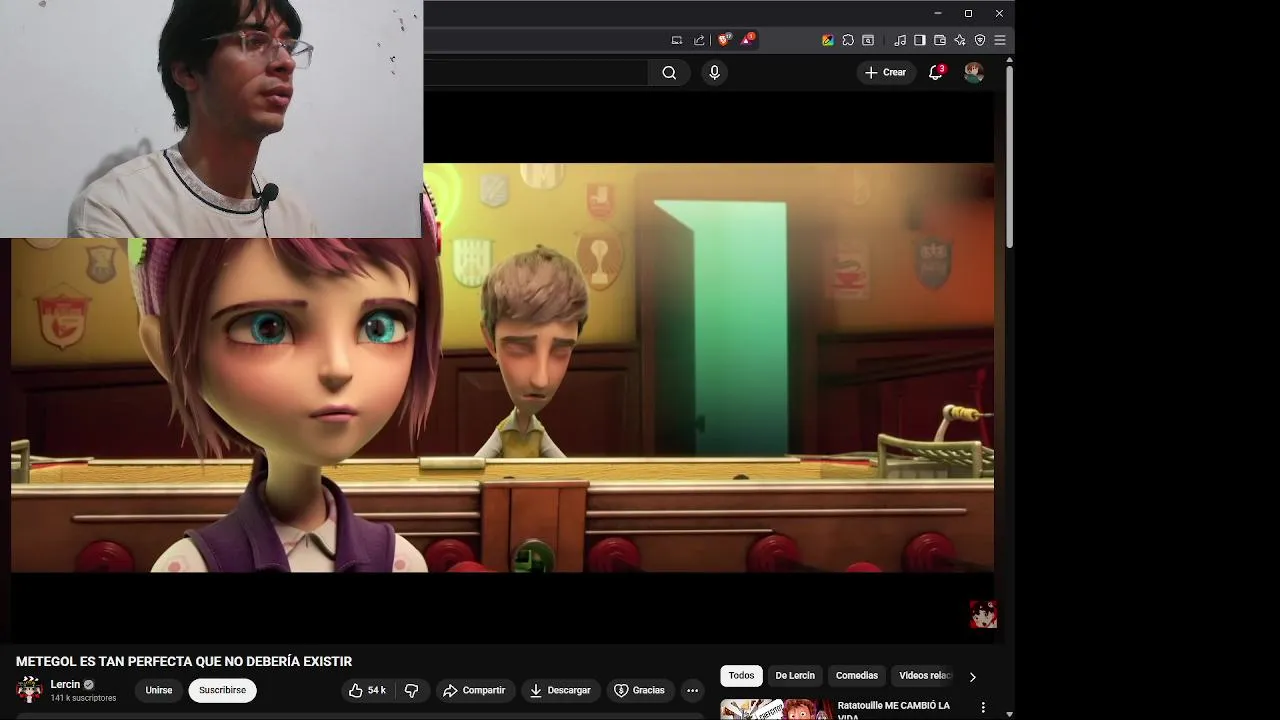Click the YouTube search input field
The image size is (1280, 720).
[536, 72]
